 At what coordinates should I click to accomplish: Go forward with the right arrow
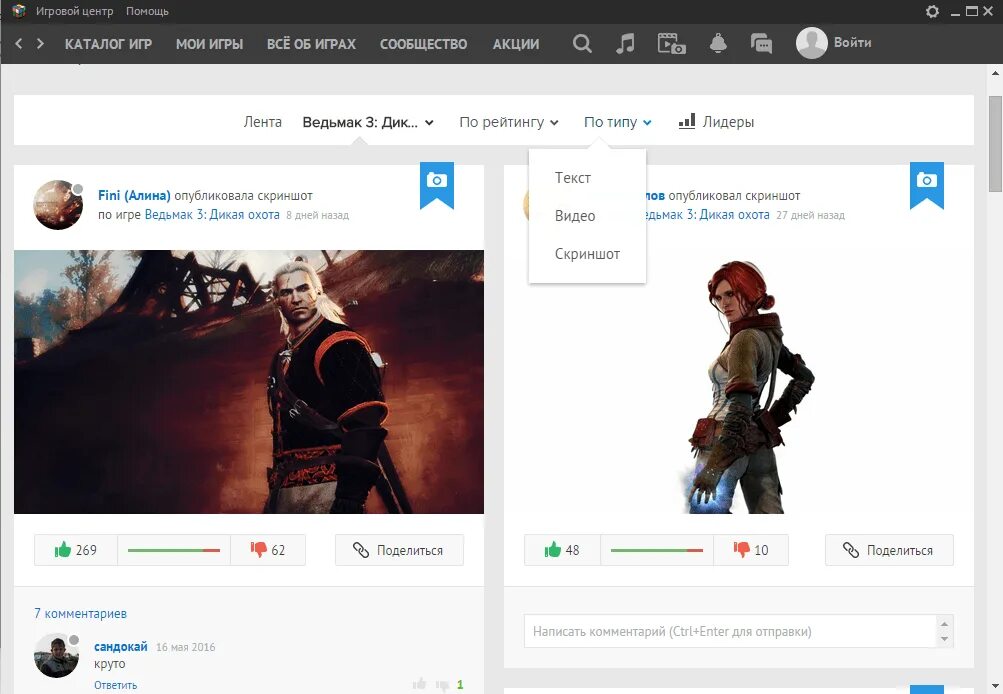[x=40, y=43]
